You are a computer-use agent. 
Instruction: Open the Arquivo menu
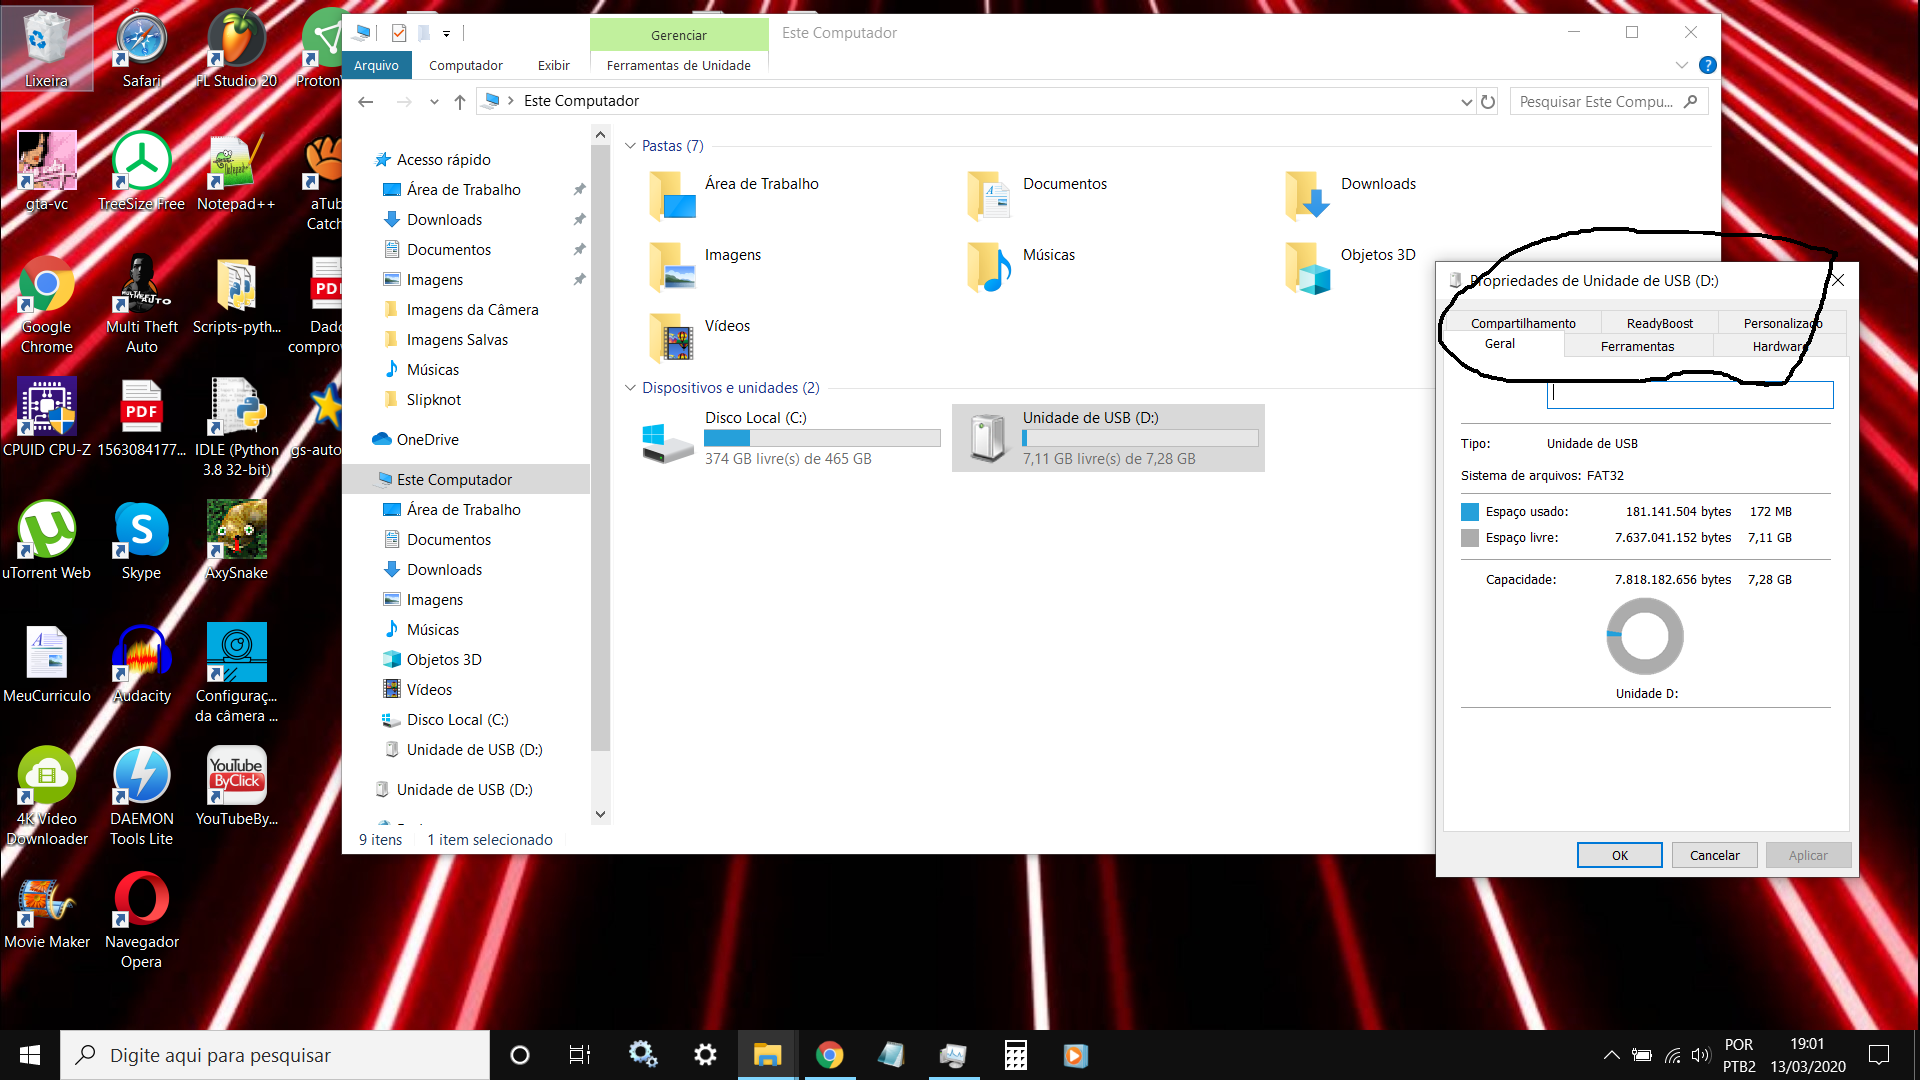pos(376,65)
